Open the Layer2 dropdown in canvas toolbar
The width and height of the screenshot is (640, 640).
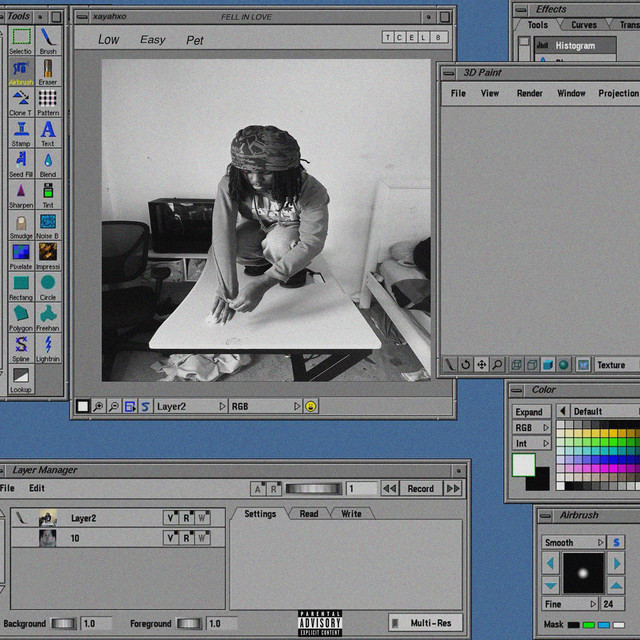click(190, 407)
